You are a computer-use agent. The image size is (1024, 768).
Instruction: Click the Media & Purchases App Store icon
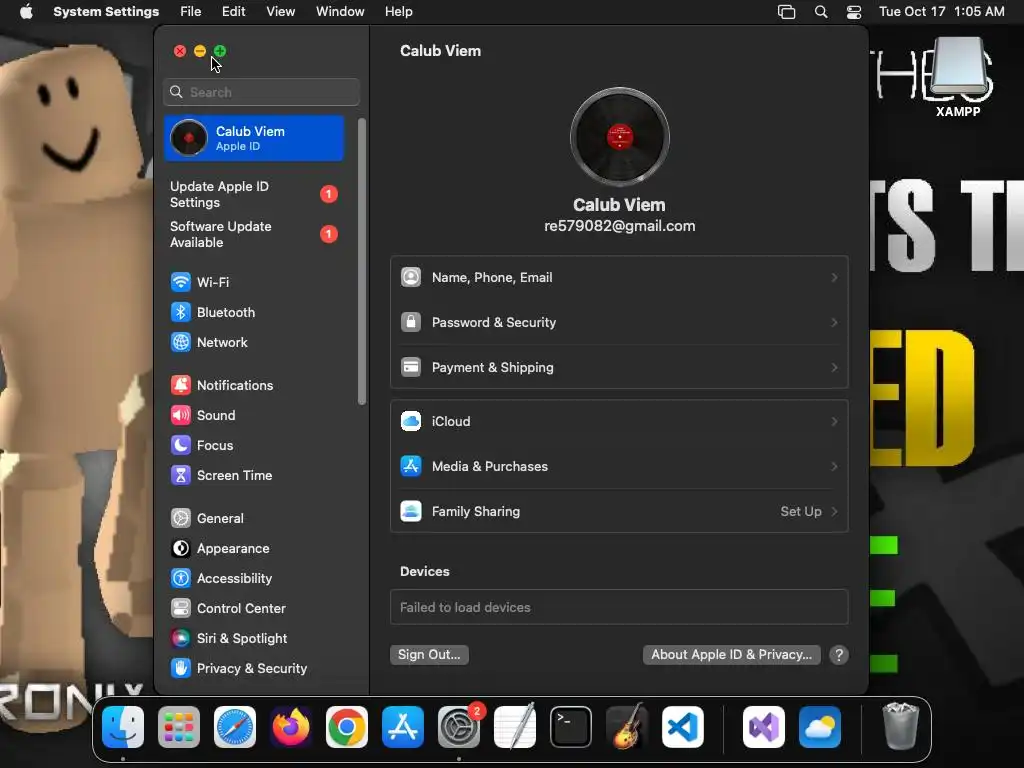click(x=411, y=466)
